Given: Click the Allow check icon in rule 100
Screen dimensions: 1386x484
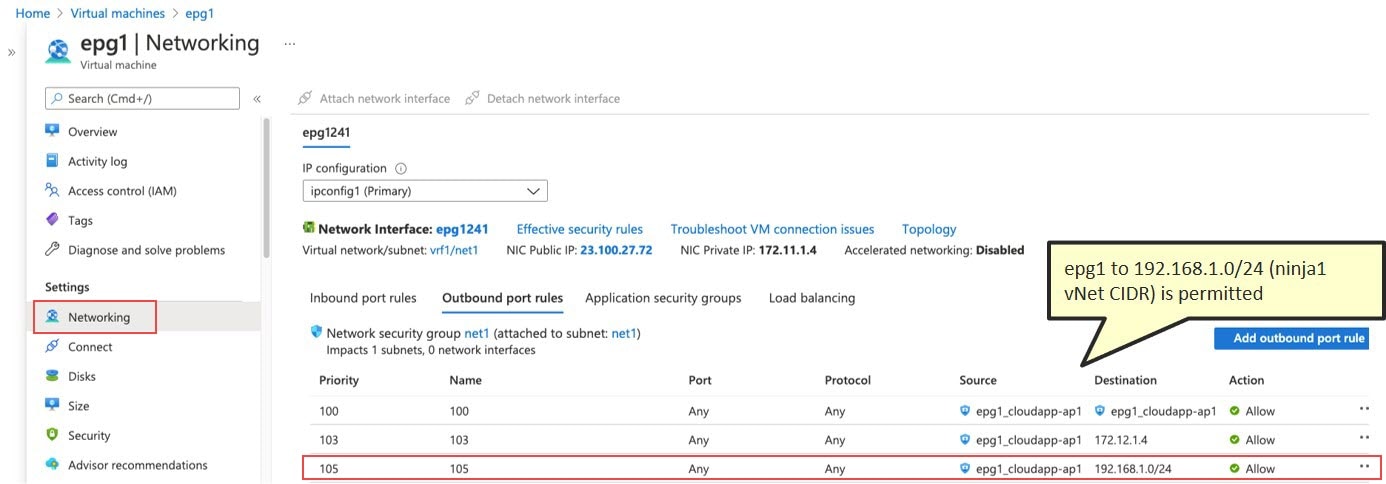Looking at the screenshot, I should [1234, 411].
